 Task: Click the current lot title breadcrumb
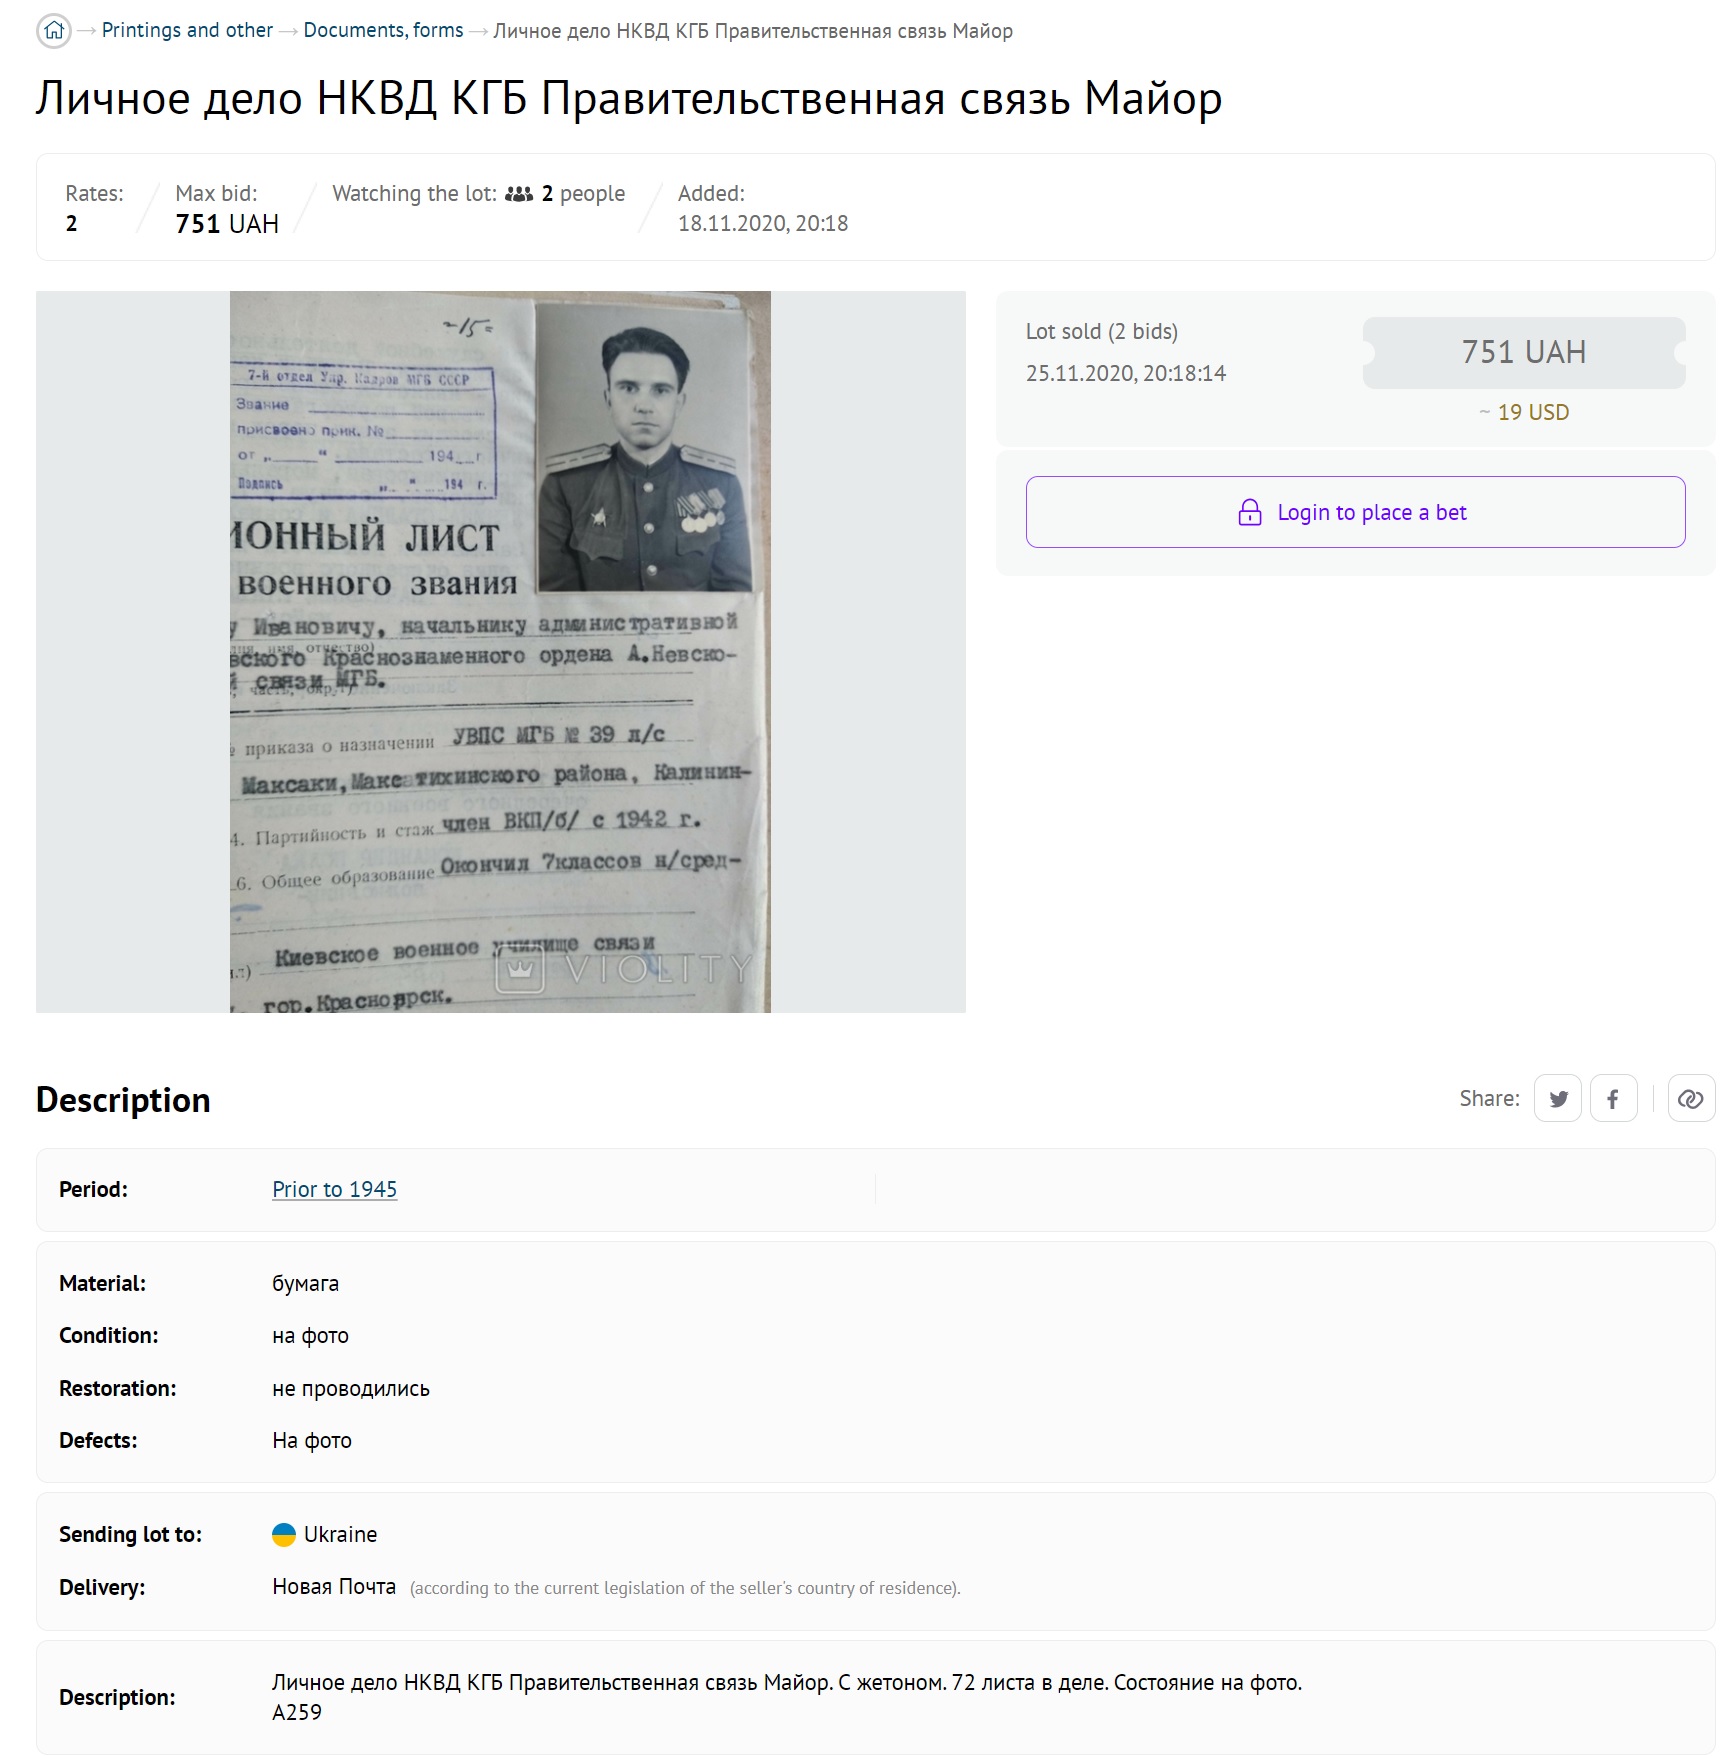[x=753, y=31]
